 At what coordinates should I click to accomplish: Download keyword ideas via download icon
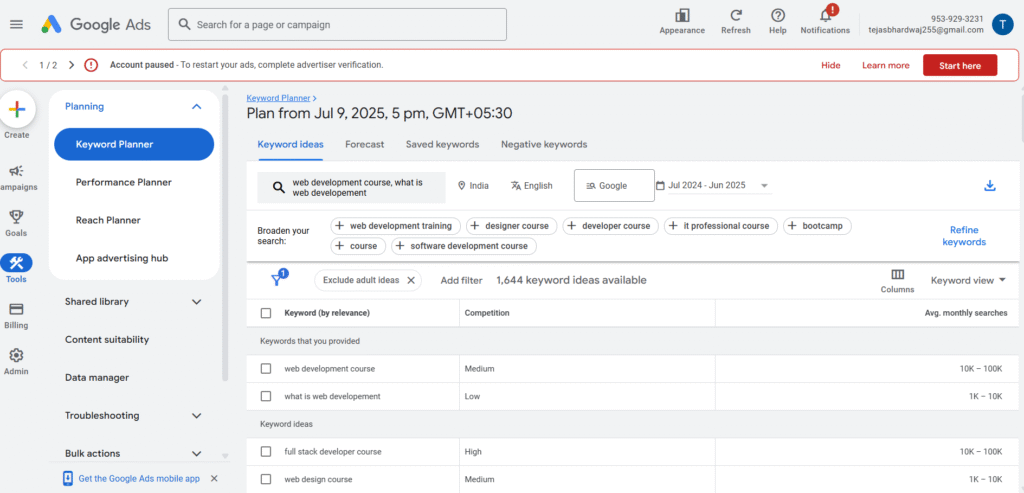point(989,185)
